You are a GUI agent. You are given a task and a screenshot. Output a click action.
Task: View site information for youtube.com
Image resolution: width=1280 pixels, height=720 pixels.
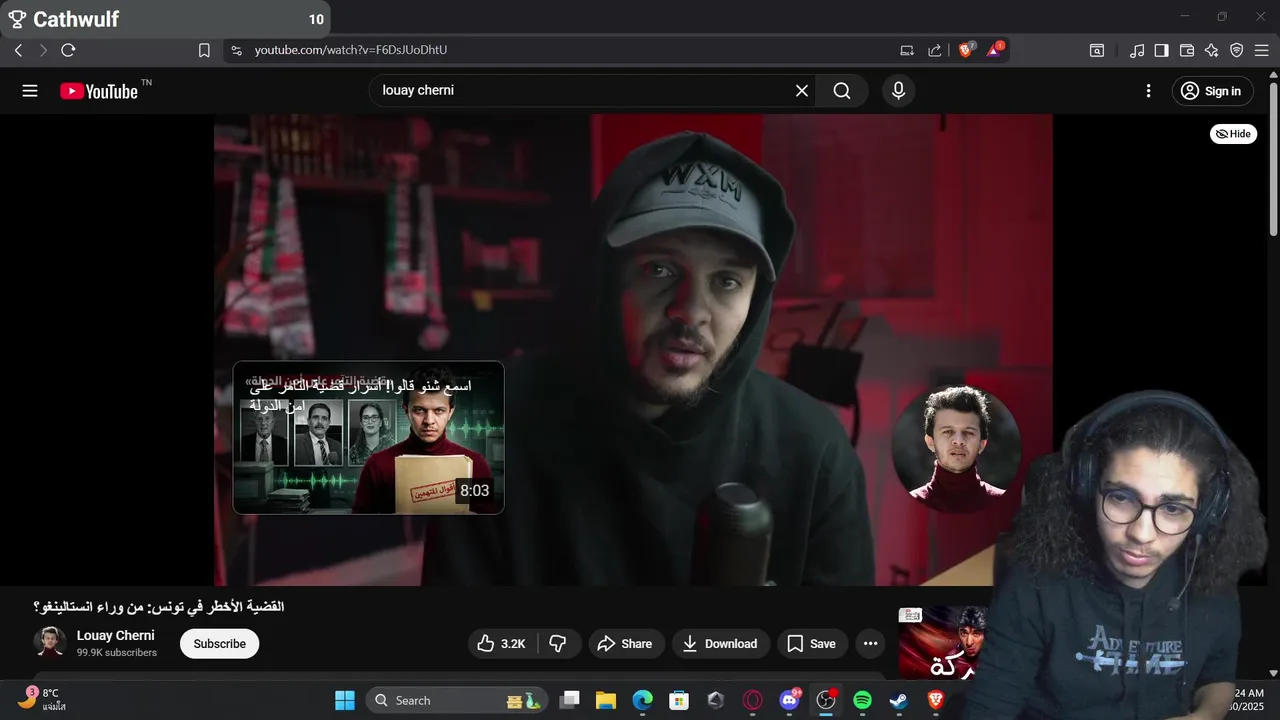tap(236, 50)
